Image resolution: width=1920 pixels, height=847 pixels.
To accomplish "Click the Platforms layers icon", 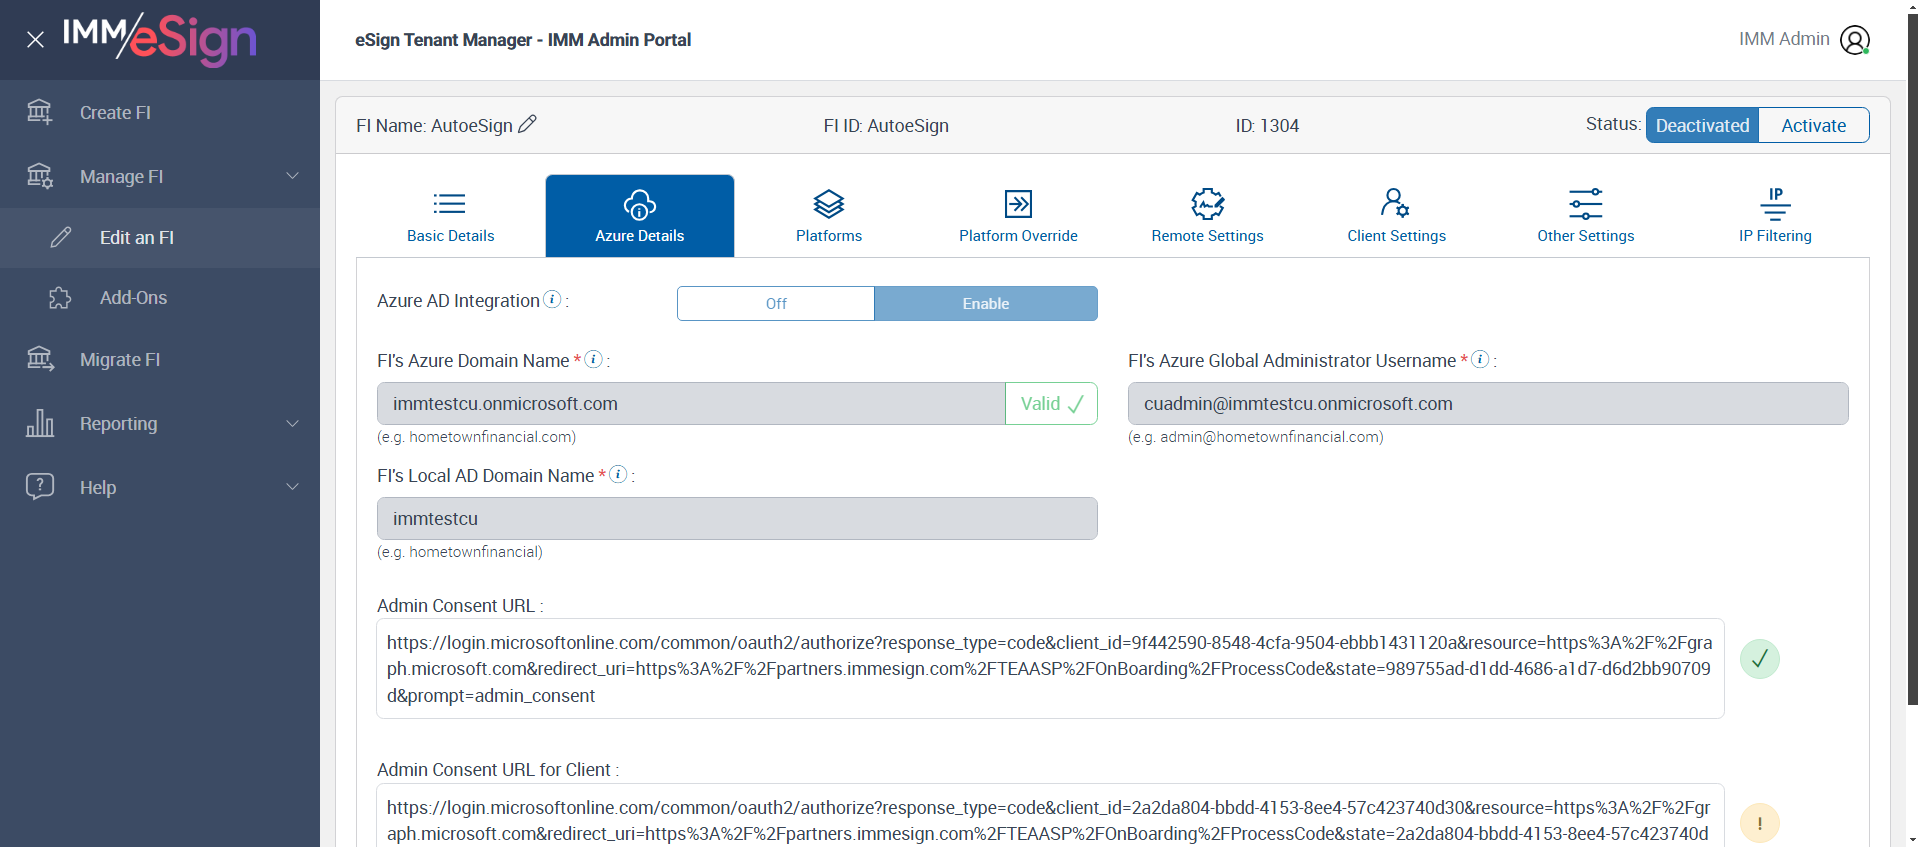I will point(829,204).
